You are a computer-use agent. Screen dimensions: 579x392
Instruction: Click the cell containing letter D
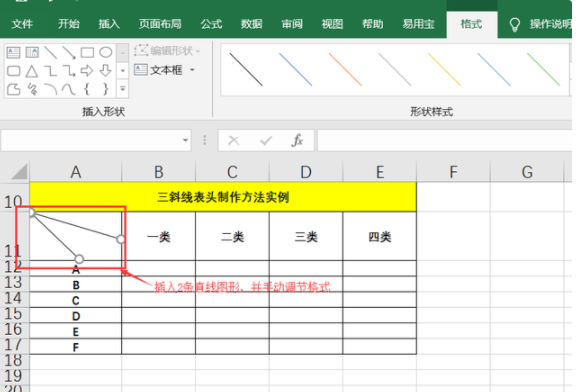[x=76, y=316]
